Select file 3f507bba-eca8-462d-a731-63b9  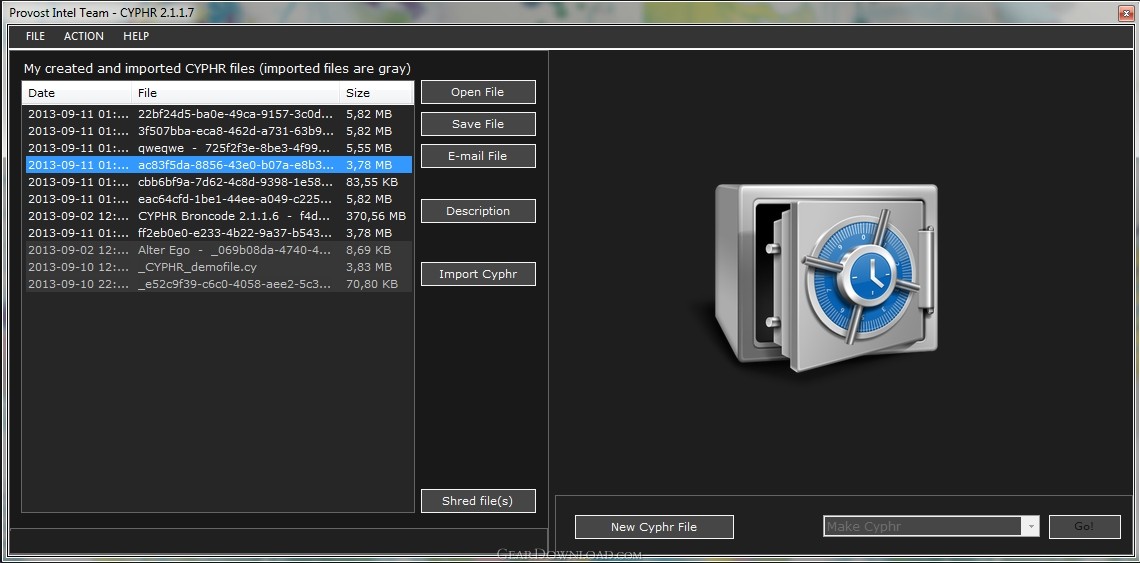(219, 131)
